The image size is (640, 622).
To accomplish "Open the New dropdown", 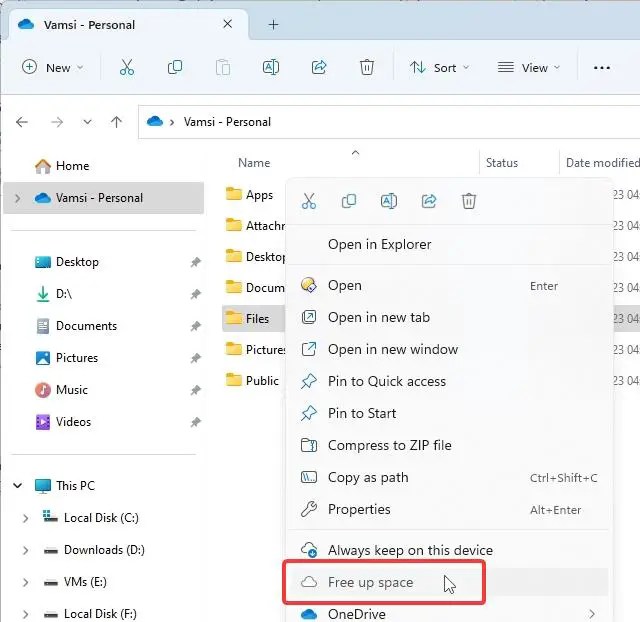I will [53, 68].
